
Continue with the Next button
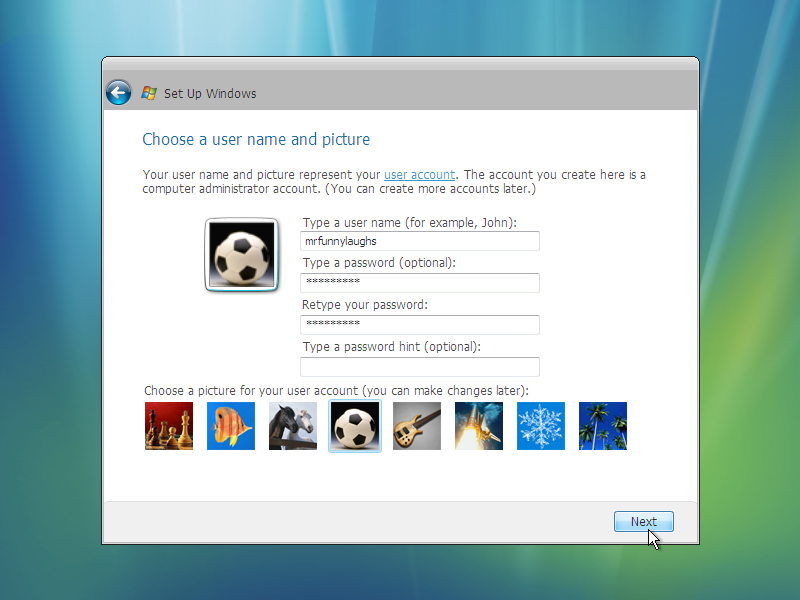[644, 521]
